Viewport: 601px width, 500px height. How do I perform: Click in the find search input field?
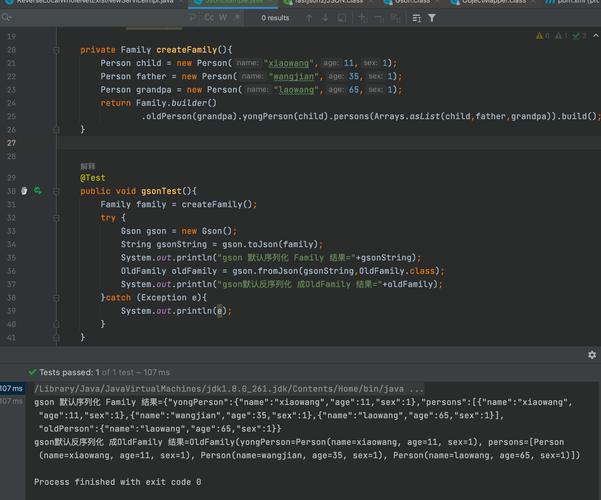pyautogui.click(x=100, y=18)
